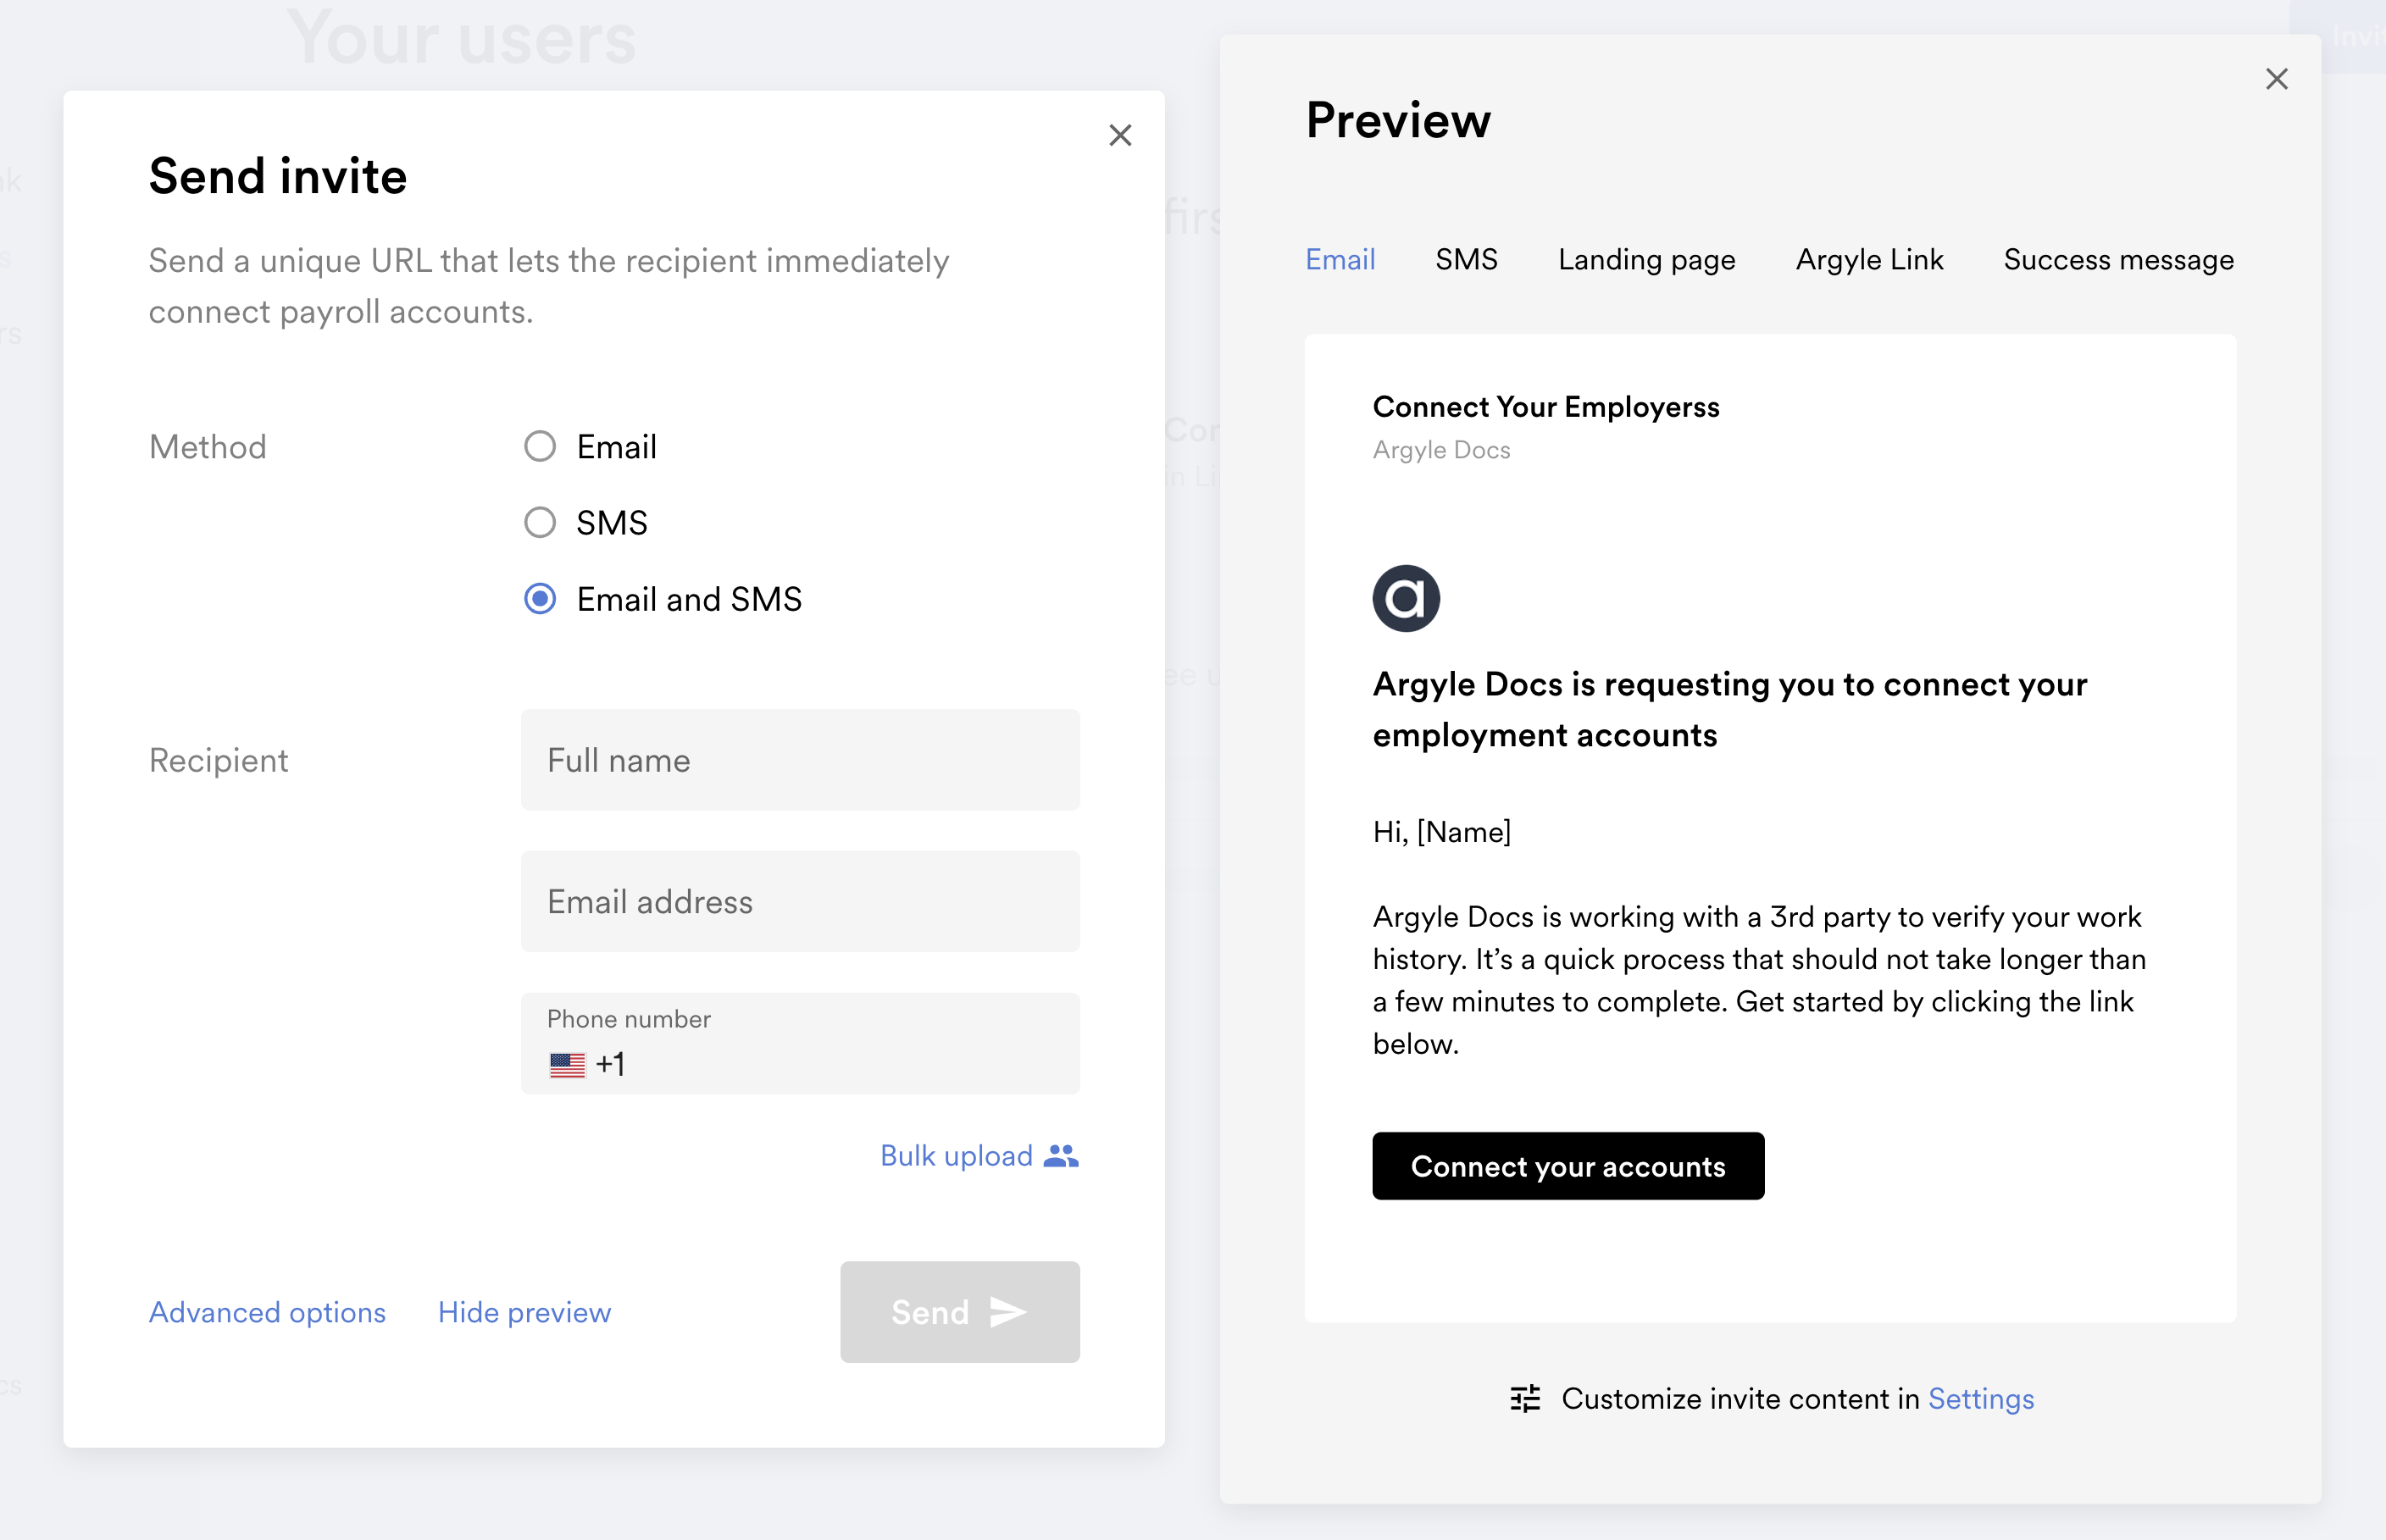Collapse preview with Hide preview link
Viewport: 2386px width, 1540px height.
click(524, 1312)
